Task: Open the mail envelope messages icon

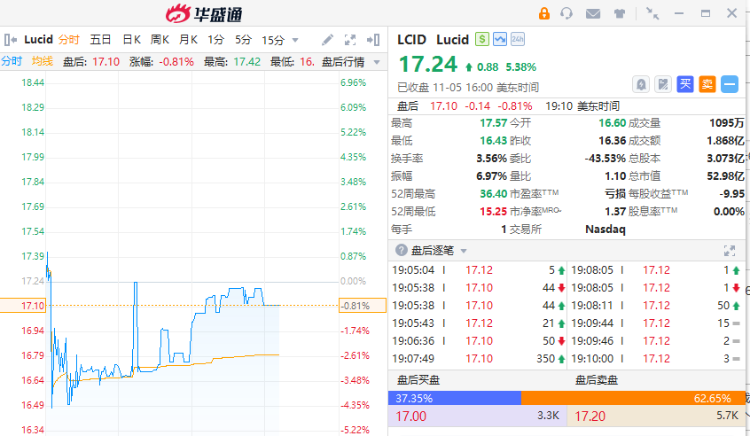Action: 593,14
